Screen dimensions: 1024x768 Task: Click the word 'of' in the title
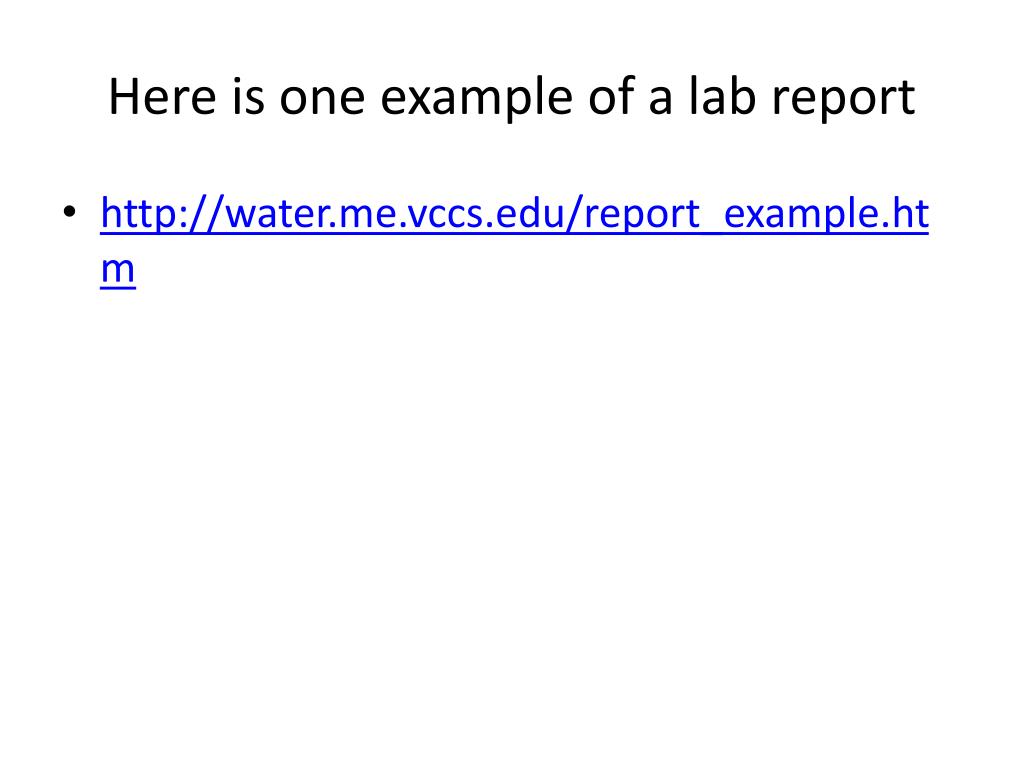tap(609, 97)
